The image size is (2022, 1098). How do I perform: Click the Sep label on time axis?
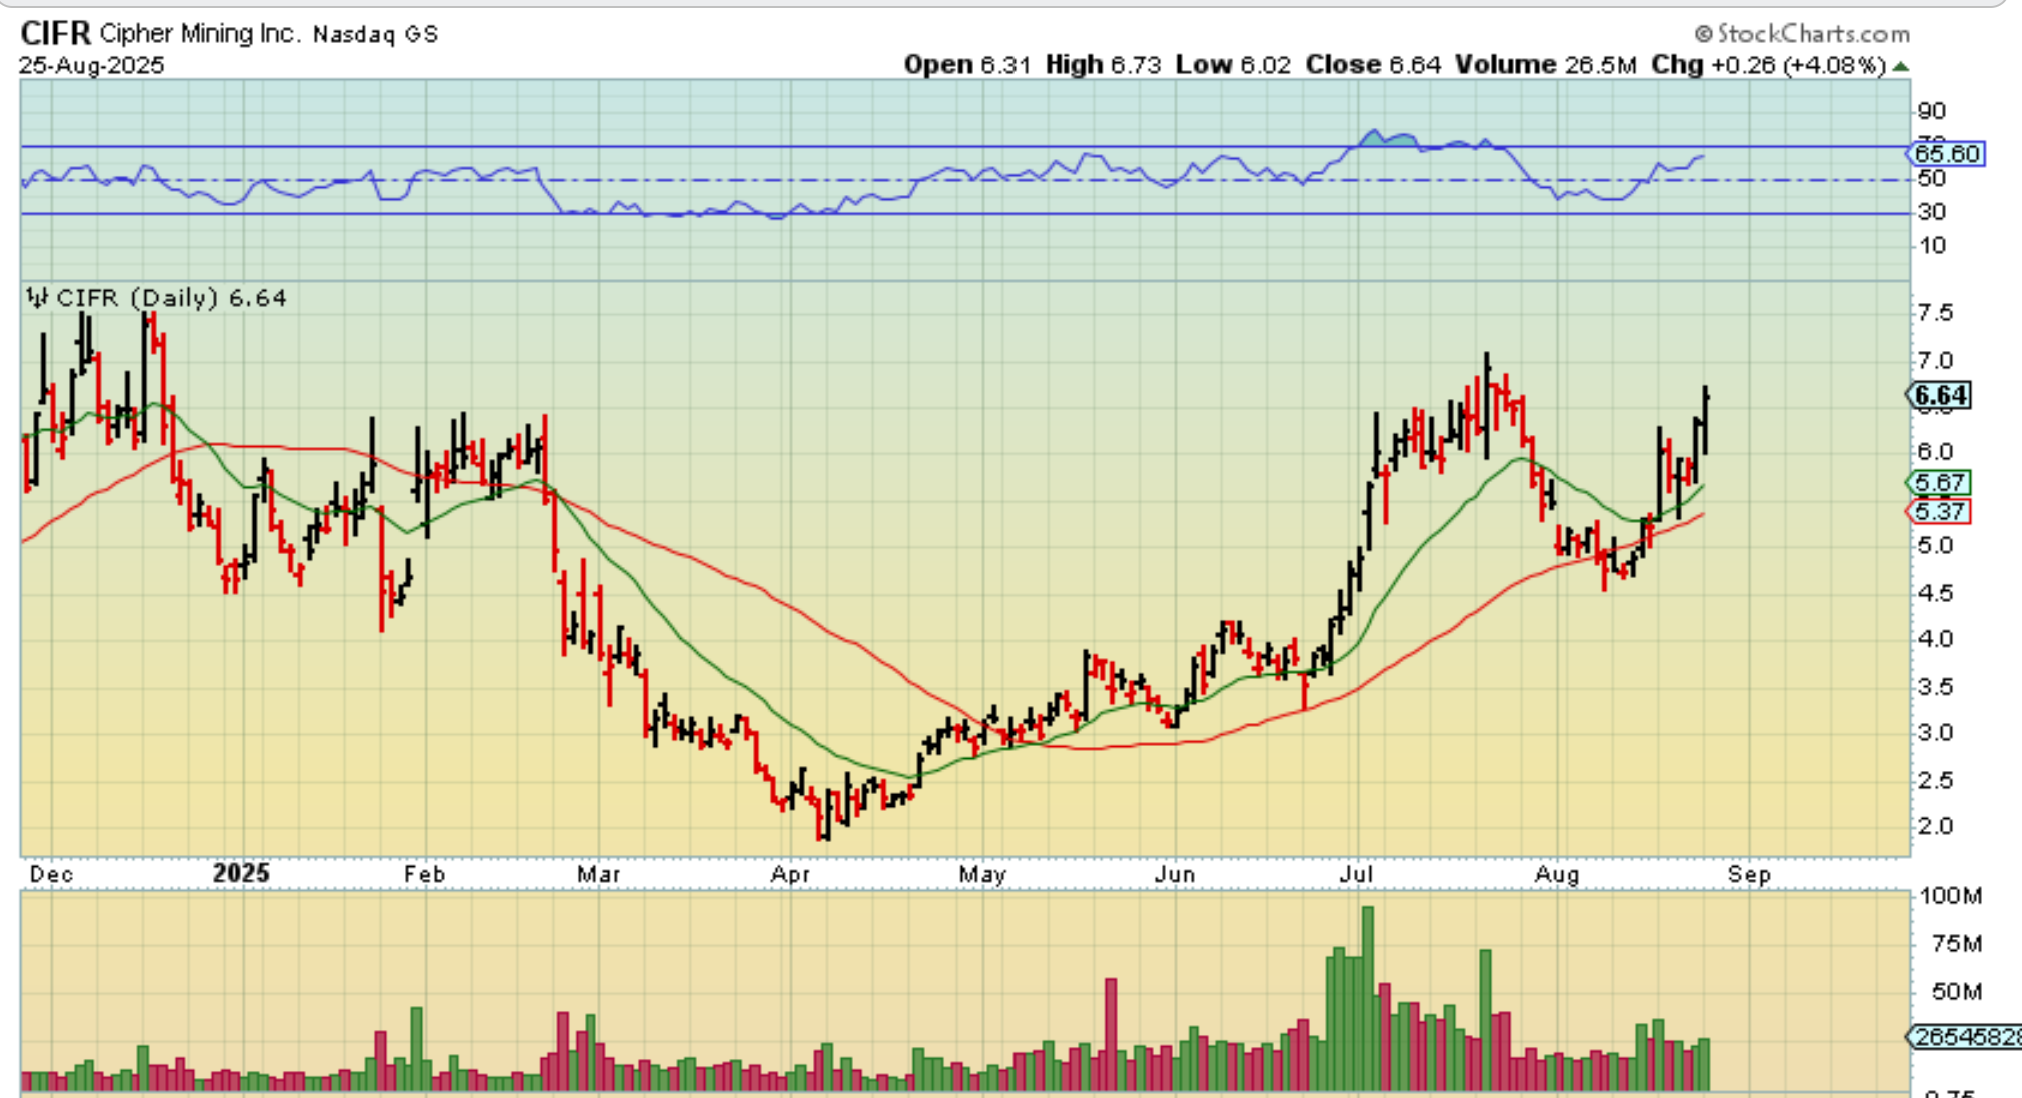(x=1749, y=875)
